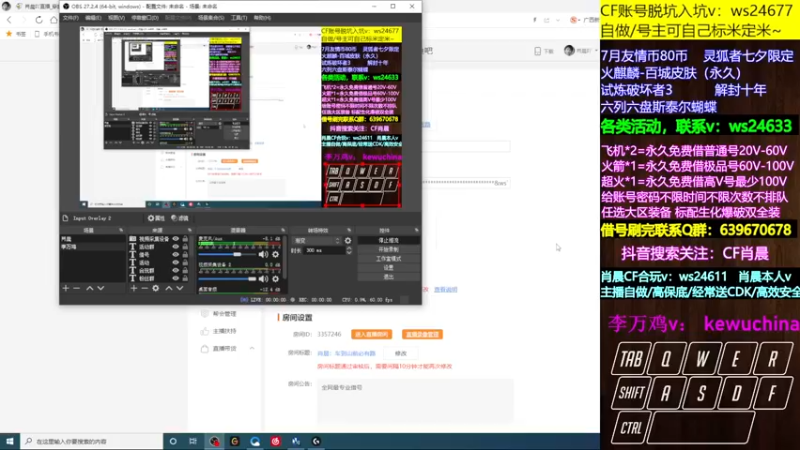The width and height of the screenshot is (800, 450).
Task: Open user account dropdown in browser page
Action: 581,51
